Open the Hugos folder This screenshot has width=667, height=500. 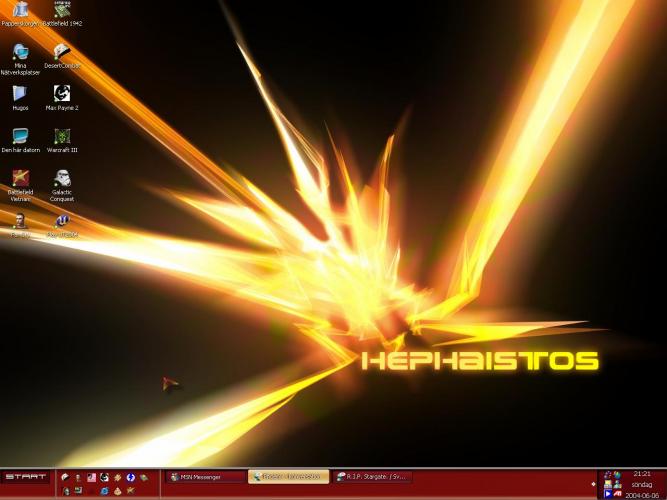(20, 94)
